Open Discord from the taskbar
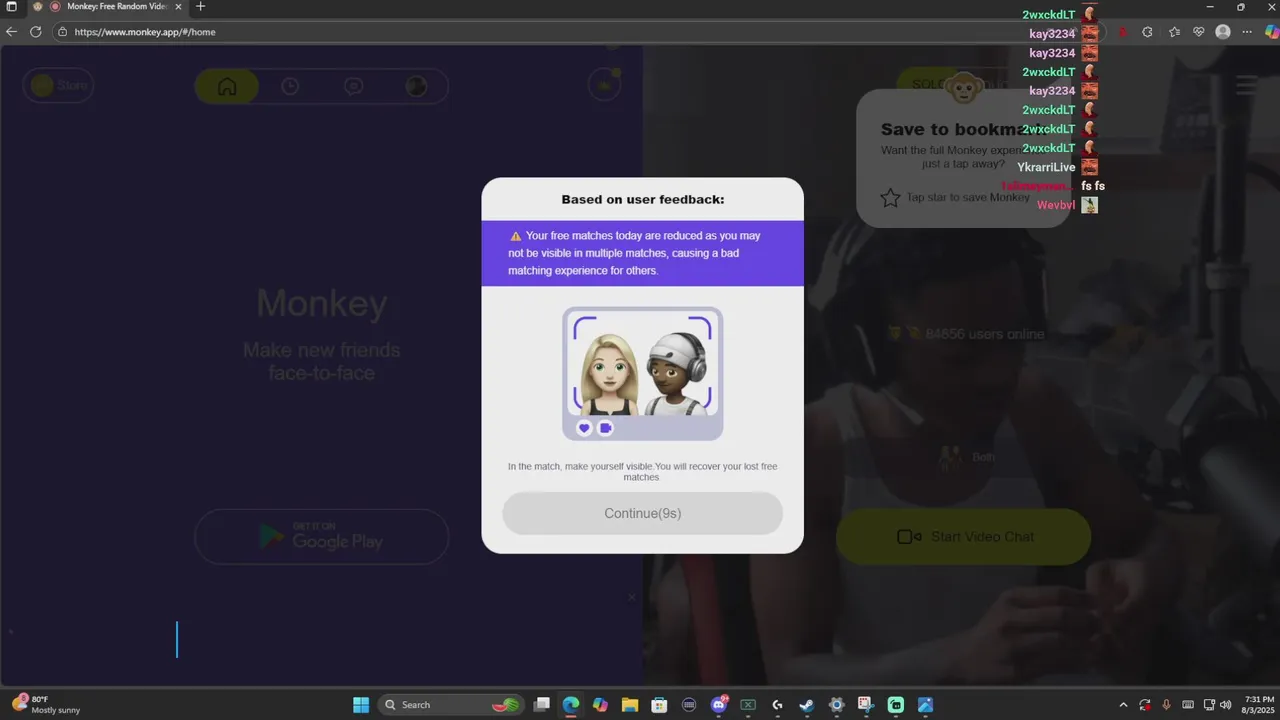This screenshot has width=1280, height=720. (718, 705)
